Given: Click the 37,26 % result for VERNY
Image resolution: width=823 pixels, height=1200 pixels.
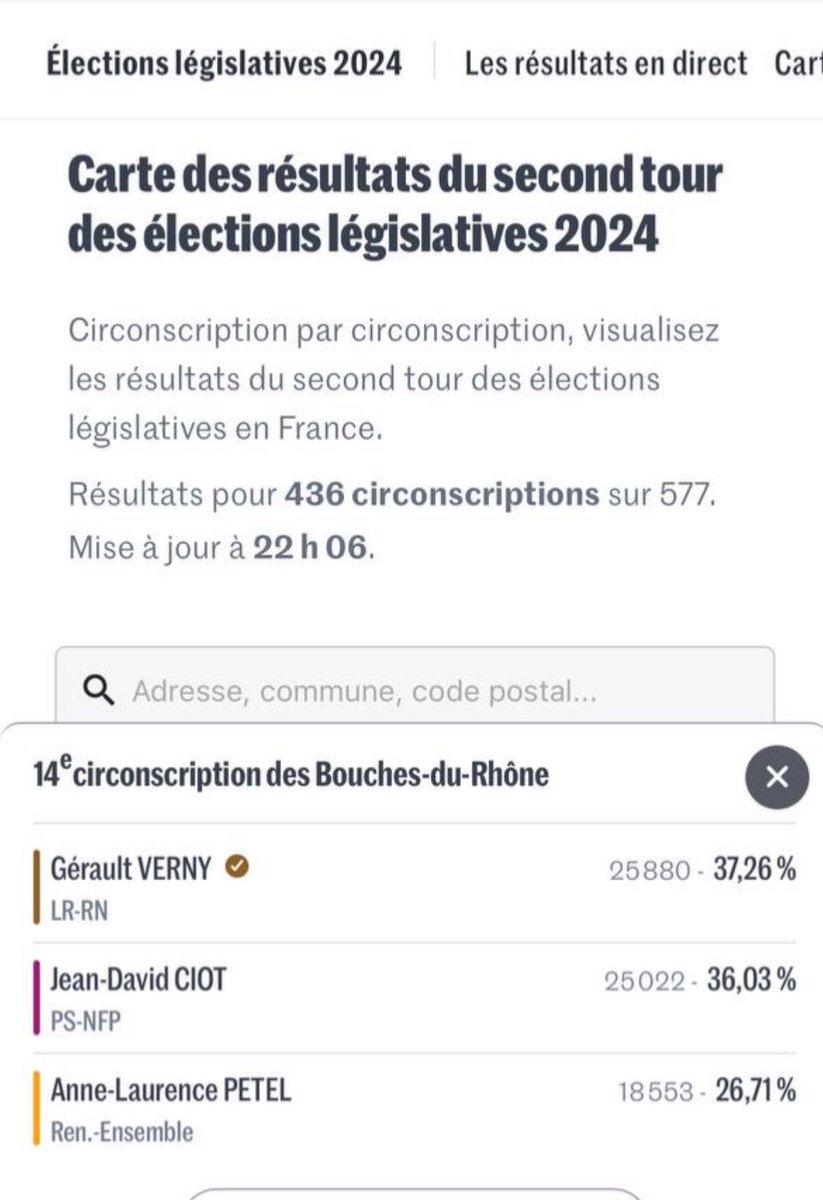Looking at the screenshot, I should tap(754, 870).
